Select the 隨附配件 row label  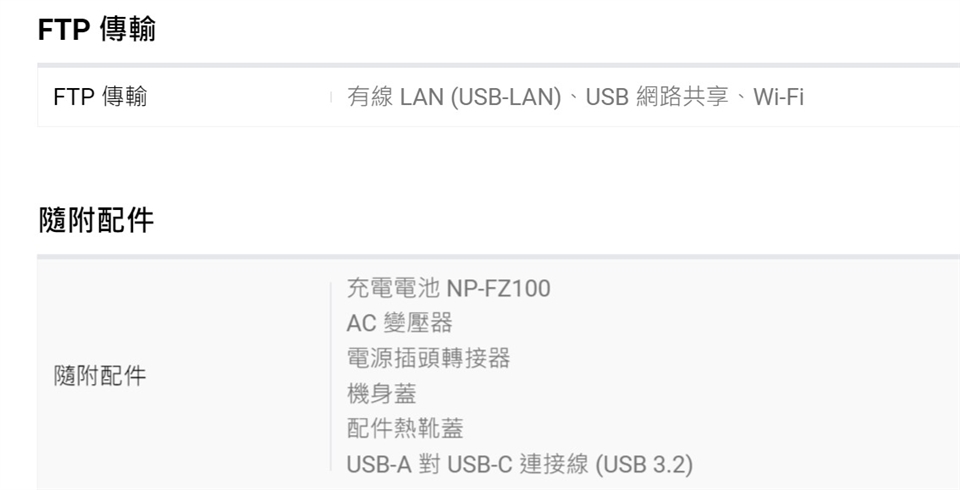pos(100,376)
